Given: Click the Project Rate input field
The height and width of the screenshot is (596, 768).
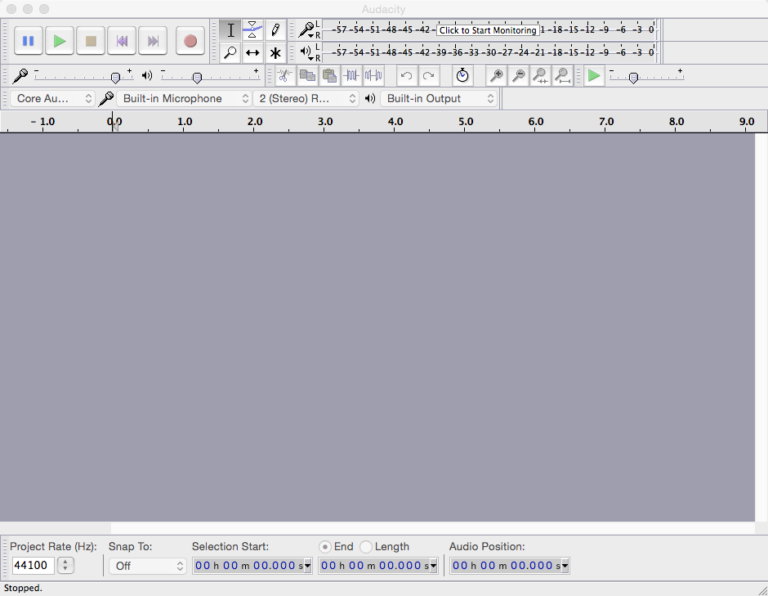Looking at the screenshot, I should click(x=32, y=566).
